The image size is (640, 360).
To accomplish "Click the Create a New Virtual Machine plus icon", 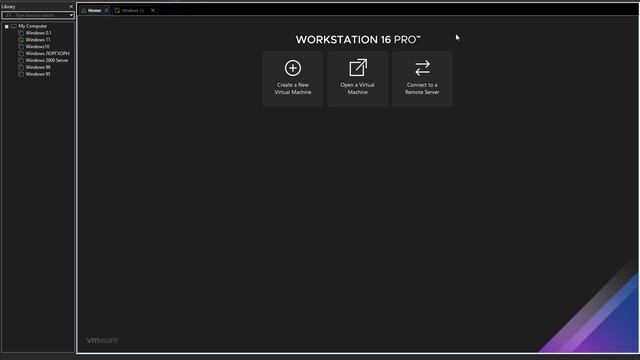I will click(293, 68).
